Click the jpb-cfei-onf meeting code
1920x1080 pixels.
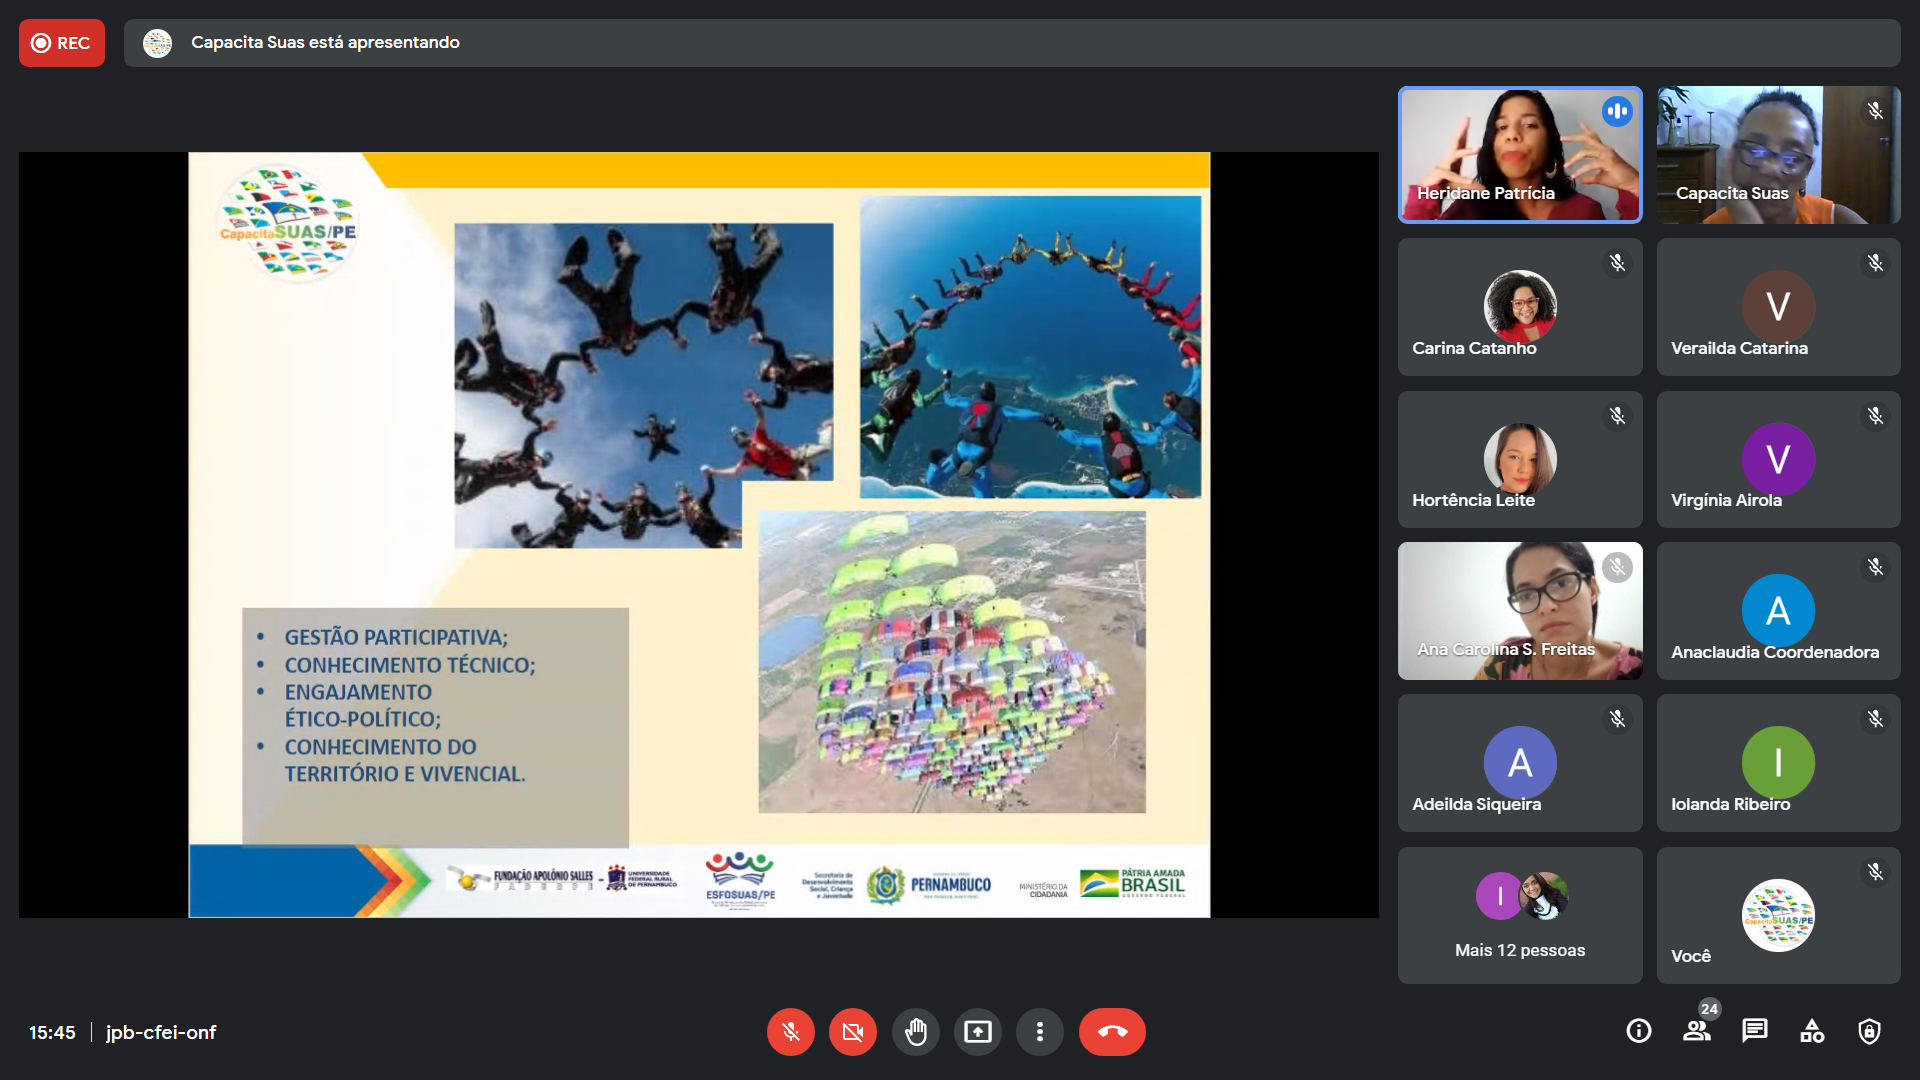point(161,1032)
